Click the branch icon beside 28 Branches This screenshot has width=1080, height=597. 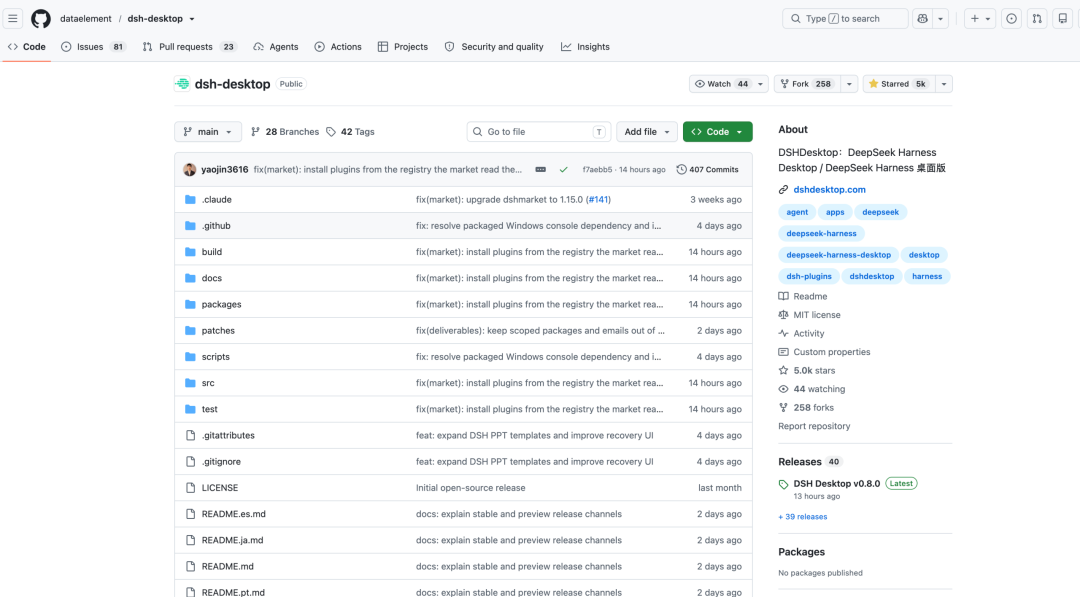256,132
